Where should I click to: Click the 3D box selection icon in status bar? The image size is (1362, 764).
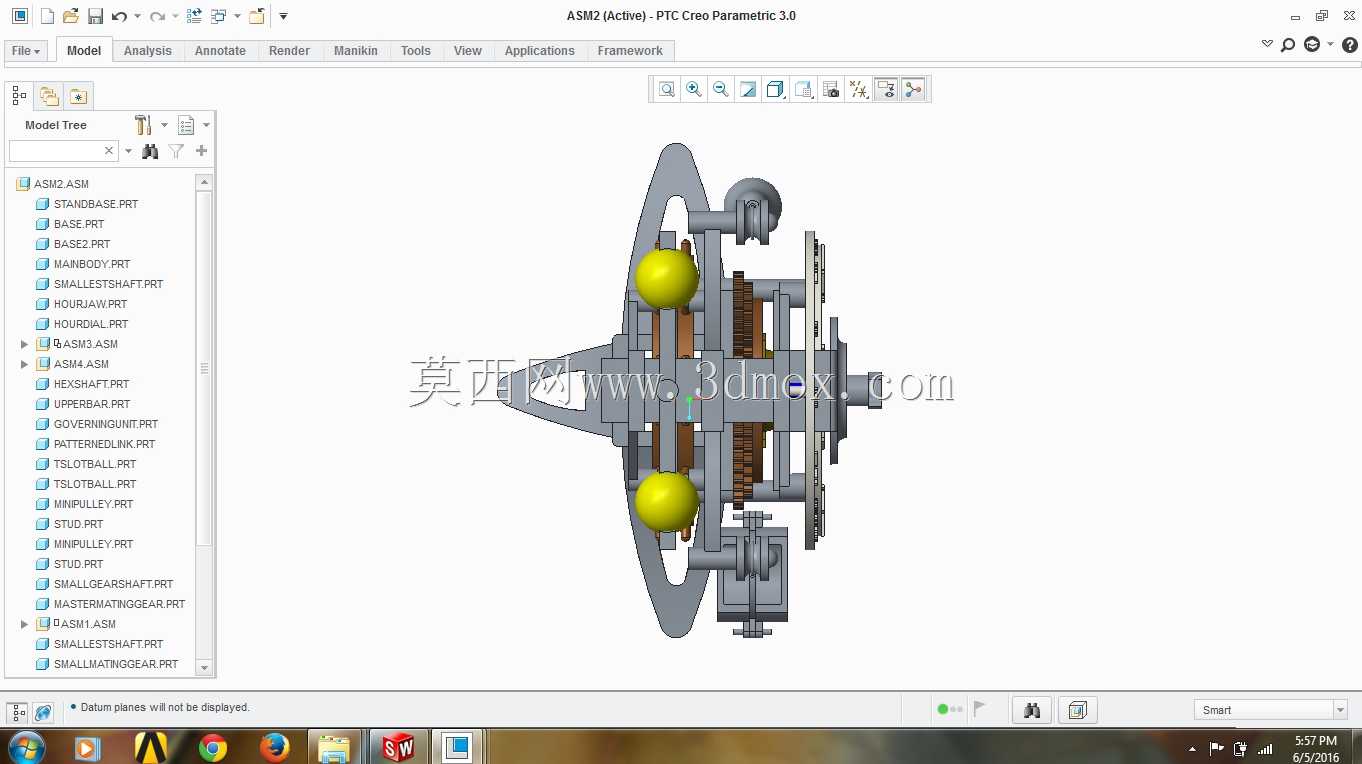click(1077, 710)
